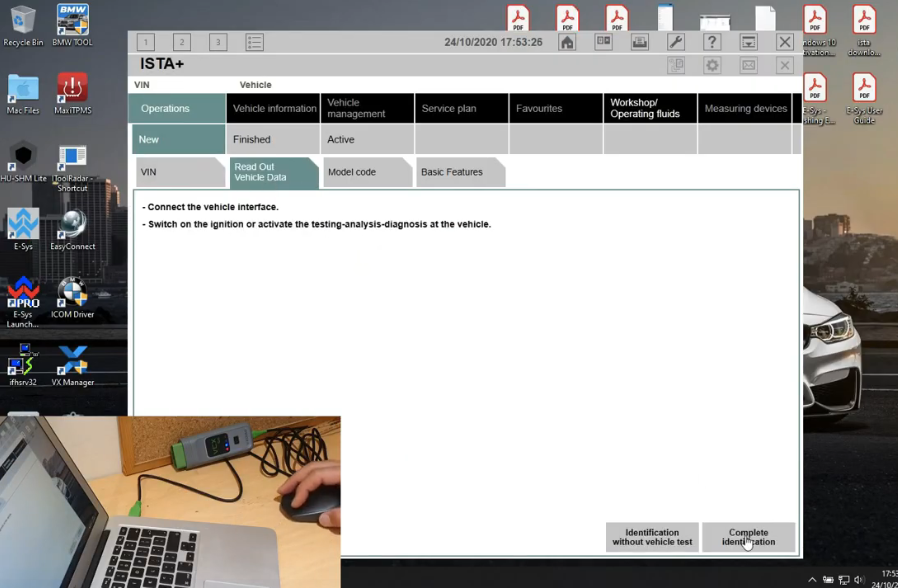Select the Active sub-tab
The height and width of the screenshot is (588, 898).
pos(367,139)
